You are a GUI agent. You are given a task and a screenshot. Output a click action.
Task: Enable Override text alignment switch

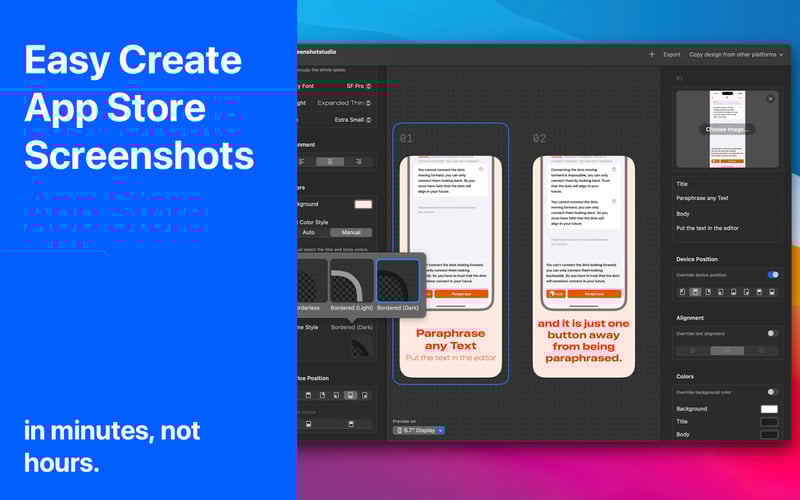pos(772,333)
